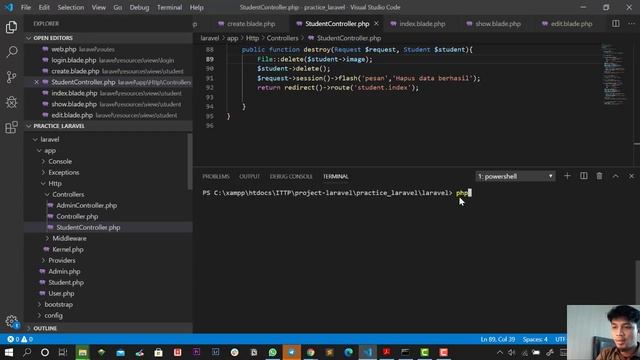Viewport: 640px width, 360px height.
Task: Open AdminController.php in file tree
Action: coord(87,206)
